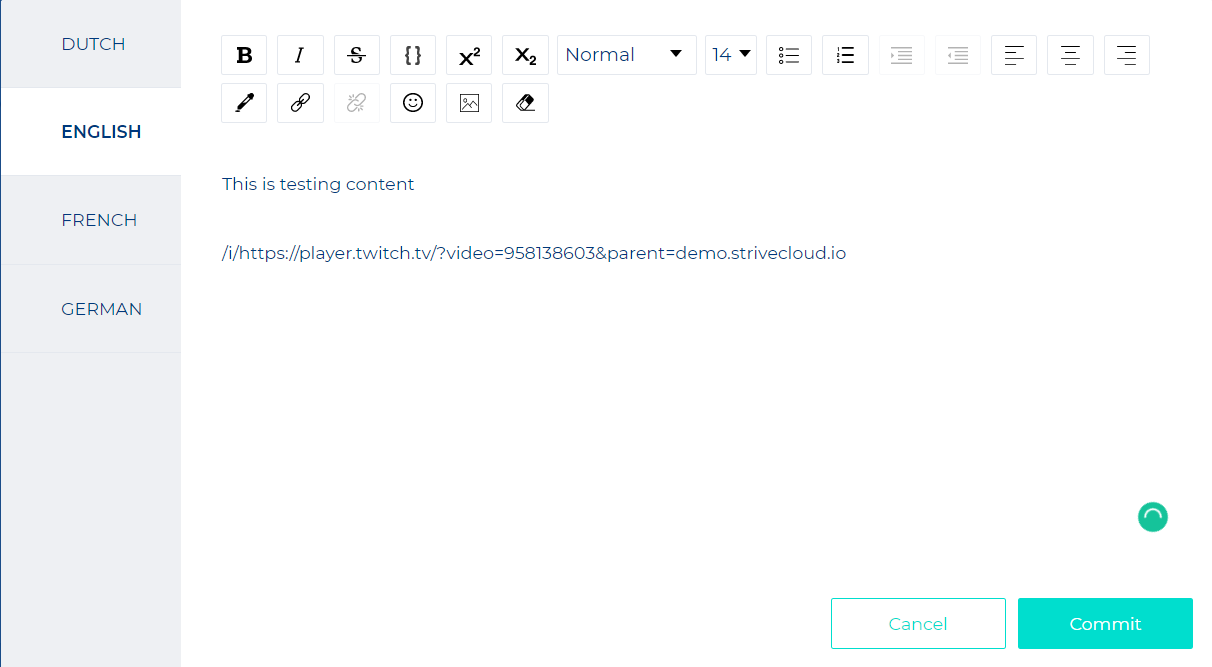This screenshot has width=1212, height=667.
Task: Click the Commit button
Action: [1105, 624]
